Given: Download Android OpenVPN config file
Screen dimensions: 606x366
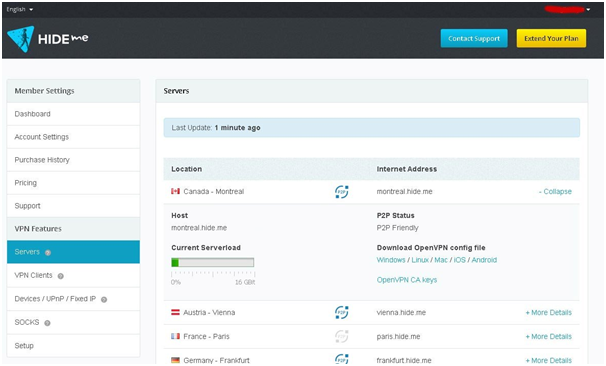Looking at the screenshot, I should (484, 260).
